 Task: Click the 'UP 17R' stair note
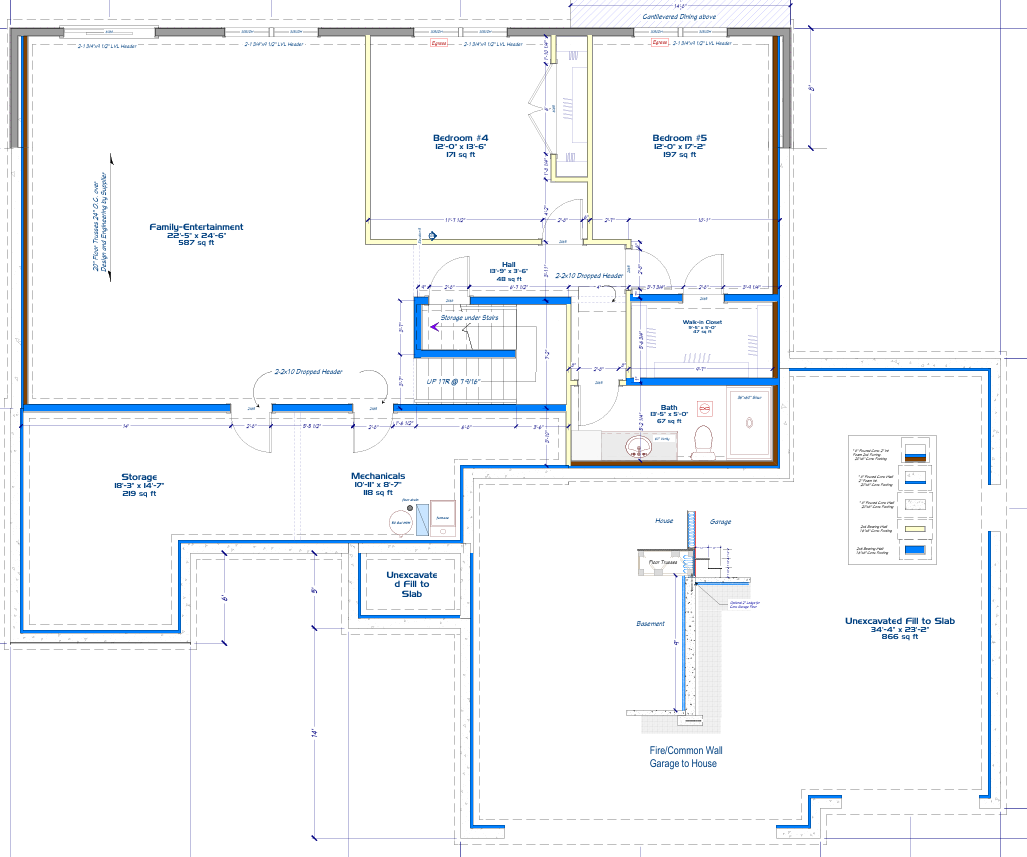click(x=452, y=381)
